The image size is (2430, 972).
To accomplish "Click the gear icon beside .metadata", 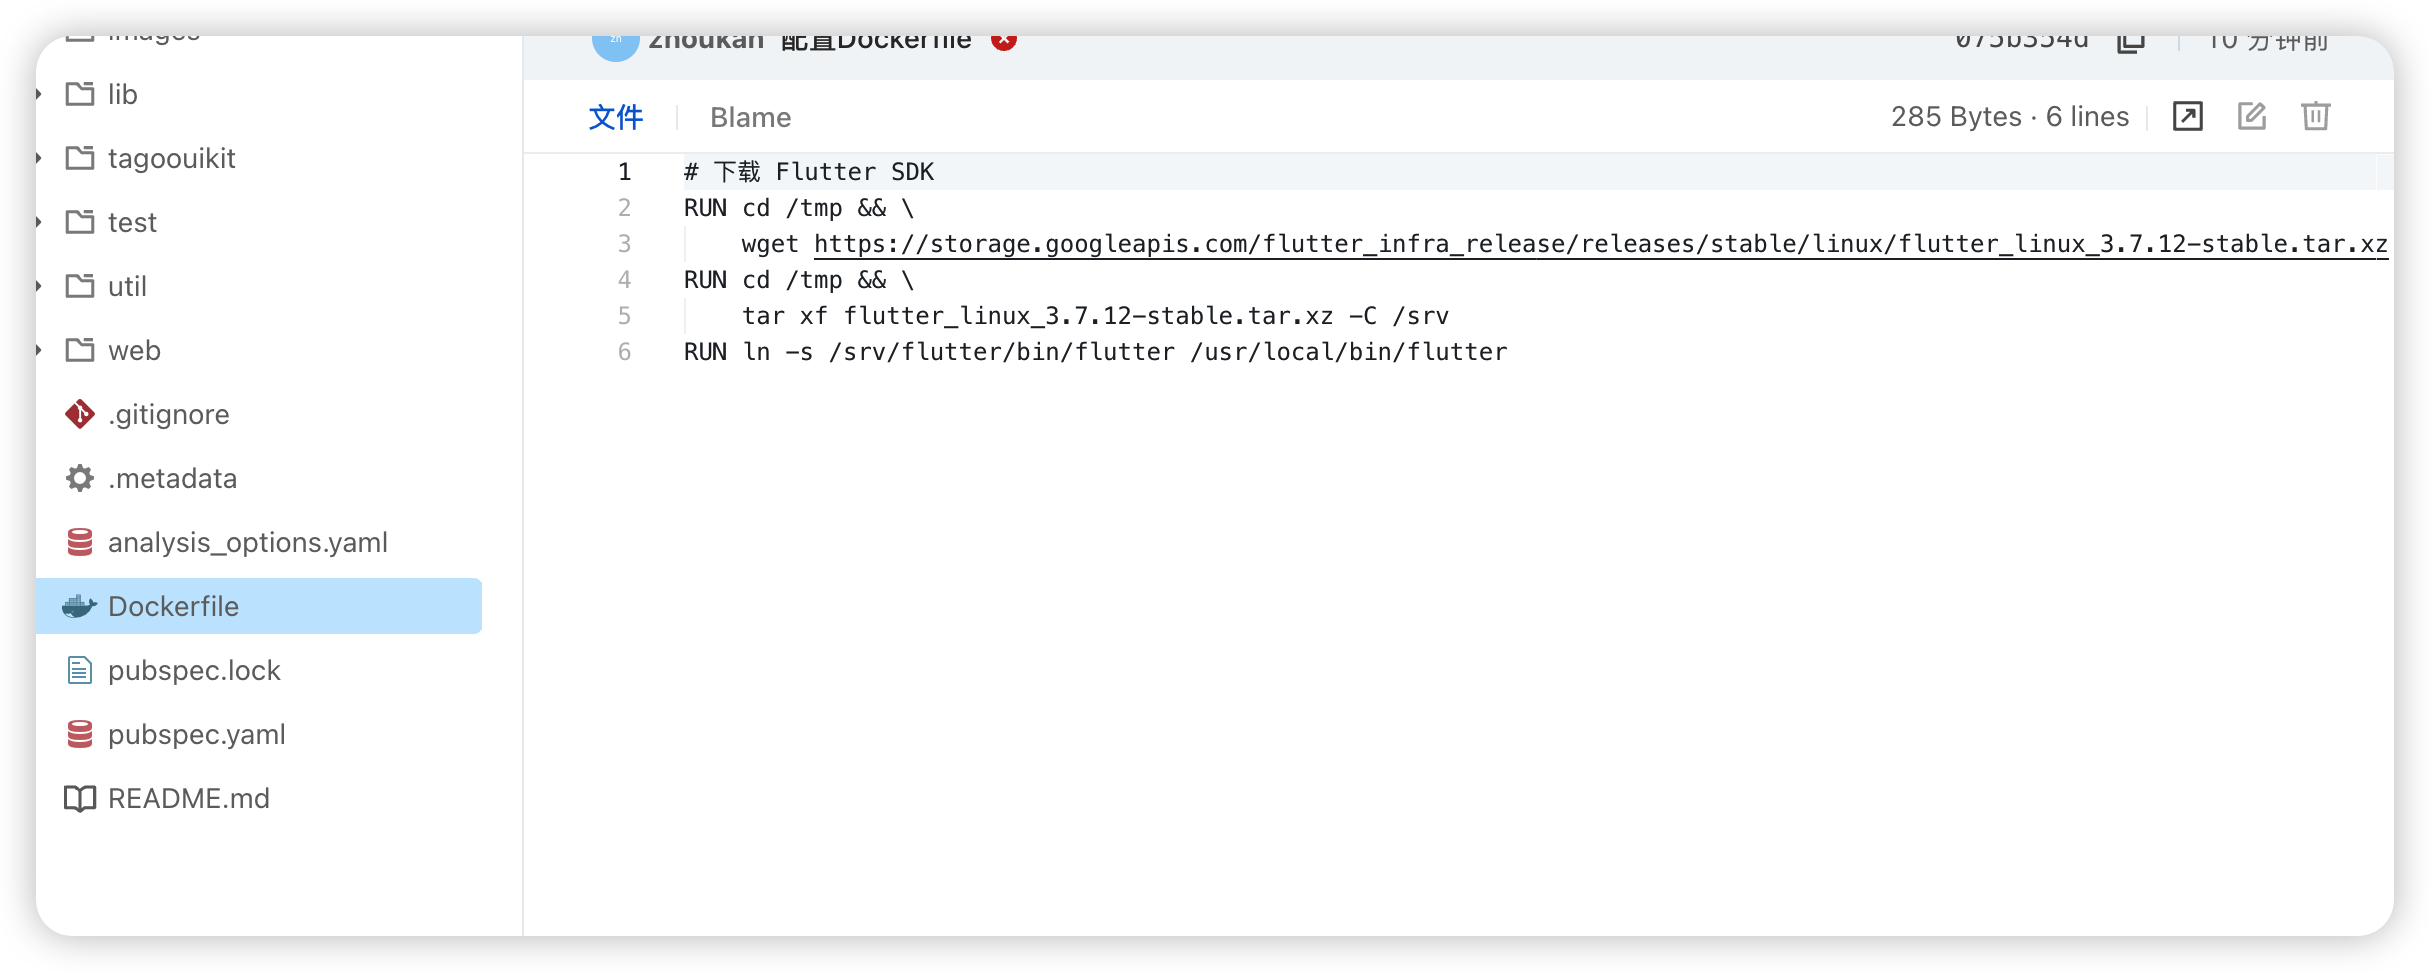I will tap(79, 478).
